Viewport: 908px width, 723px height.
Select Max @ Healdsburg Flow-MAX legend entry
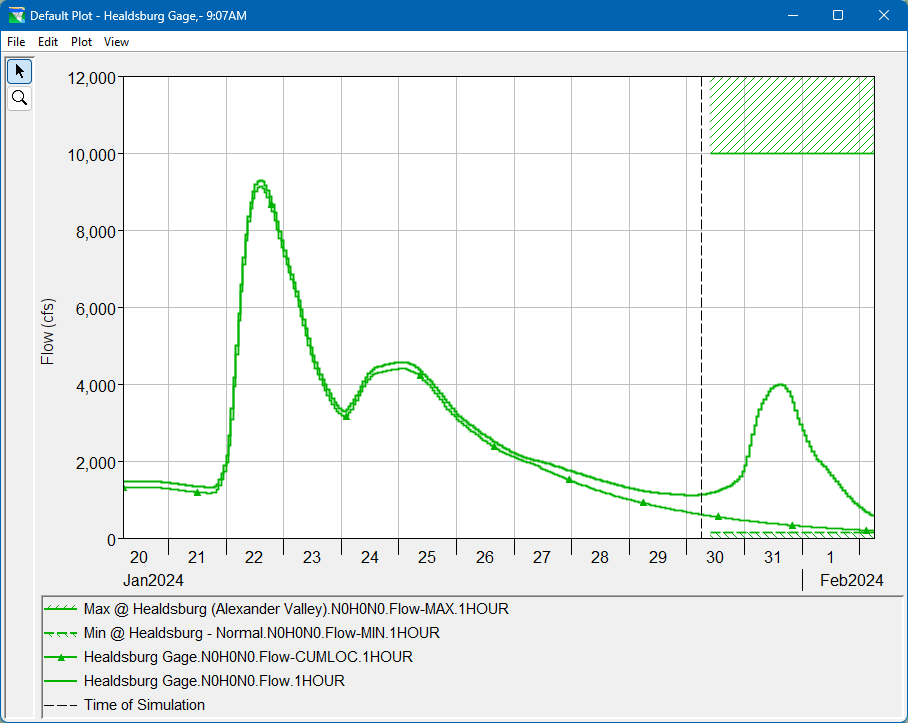click(296, 609)
